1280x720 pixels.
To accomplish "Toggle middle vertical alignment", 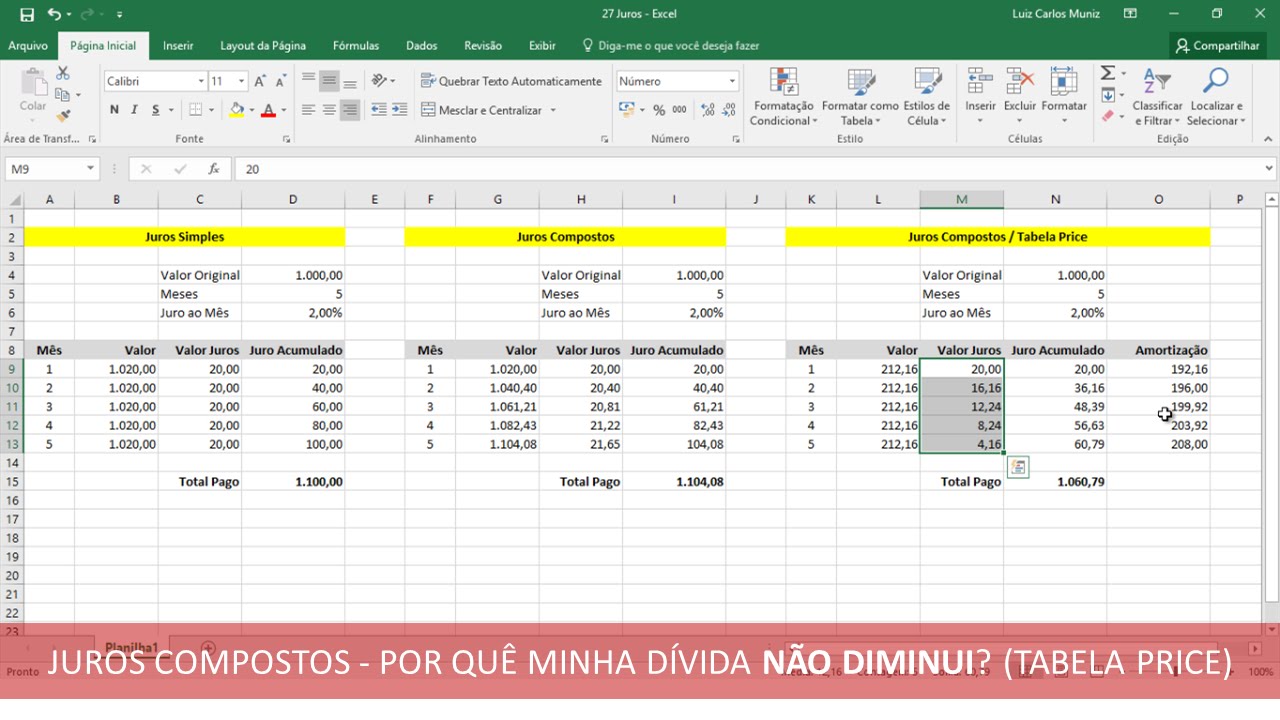I will (x=329, y=81).
